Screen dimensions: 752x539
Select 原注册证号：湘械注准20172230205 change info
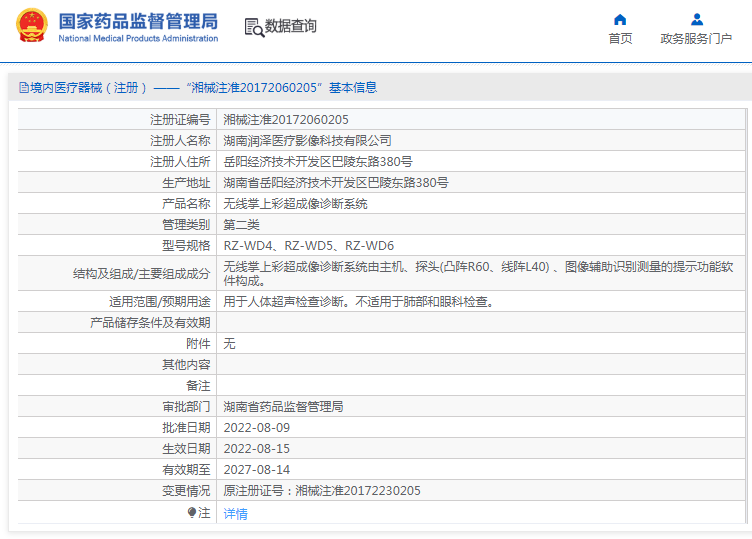[x=322, y=491]
